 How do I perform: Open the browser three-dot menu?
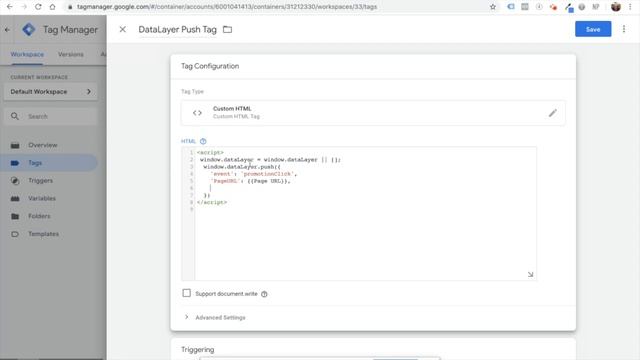(631, 7)
